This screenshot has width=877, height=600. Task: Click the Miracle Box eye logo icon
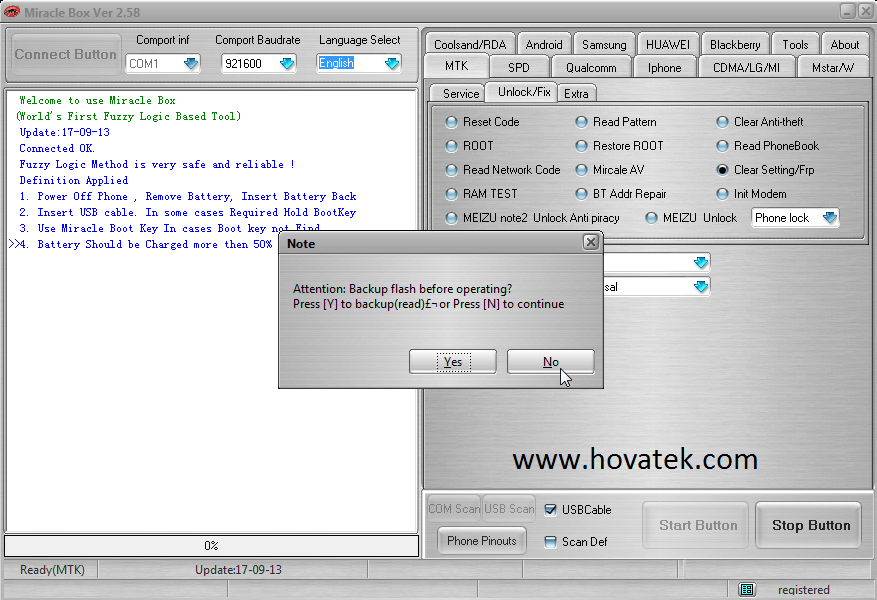(x=11, y=11)
